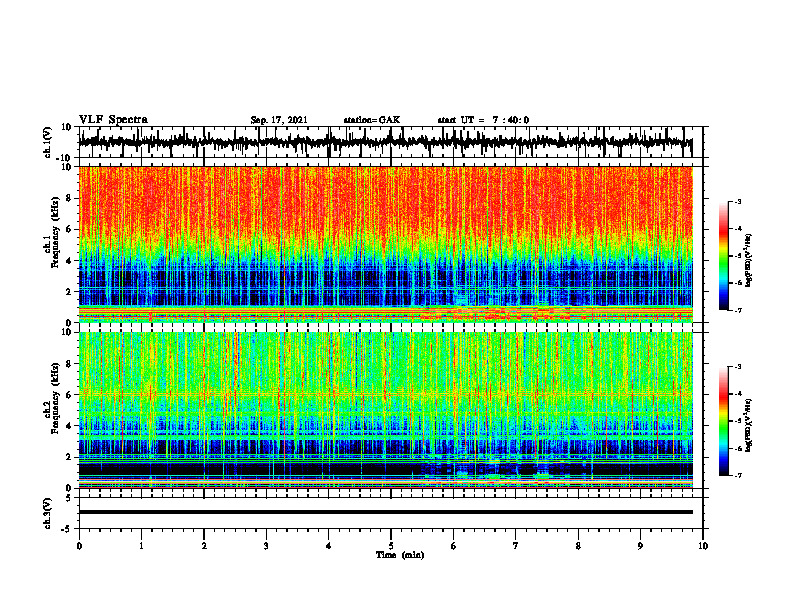The width and height of the screenshot is (792, 612).
Task: Click time axis tick label 6
Action: click(x=454, y=546)
